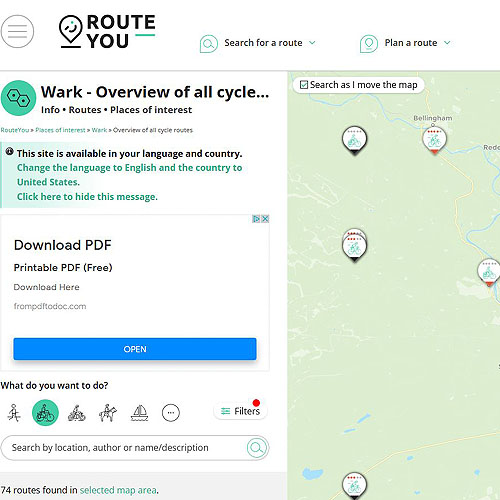
Task: Select the horse riding activity icon
Action: (108, 413)
